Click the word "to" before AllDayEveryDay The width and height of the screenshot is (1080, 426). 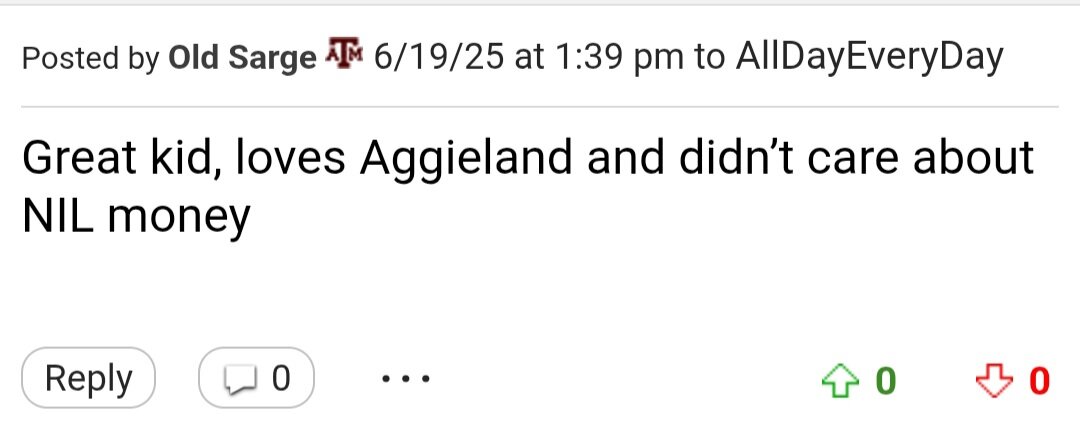tap(709, 59)
